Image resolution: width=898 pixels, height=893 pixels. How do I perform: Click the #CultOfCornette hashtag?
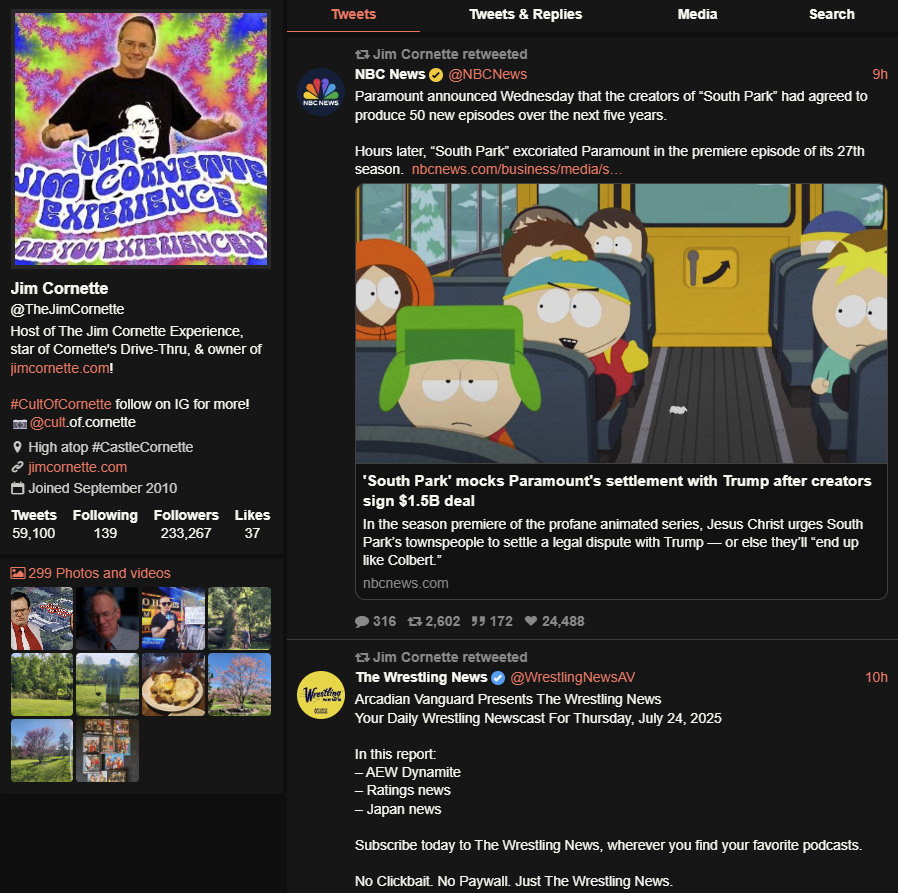tap(61, 404)
